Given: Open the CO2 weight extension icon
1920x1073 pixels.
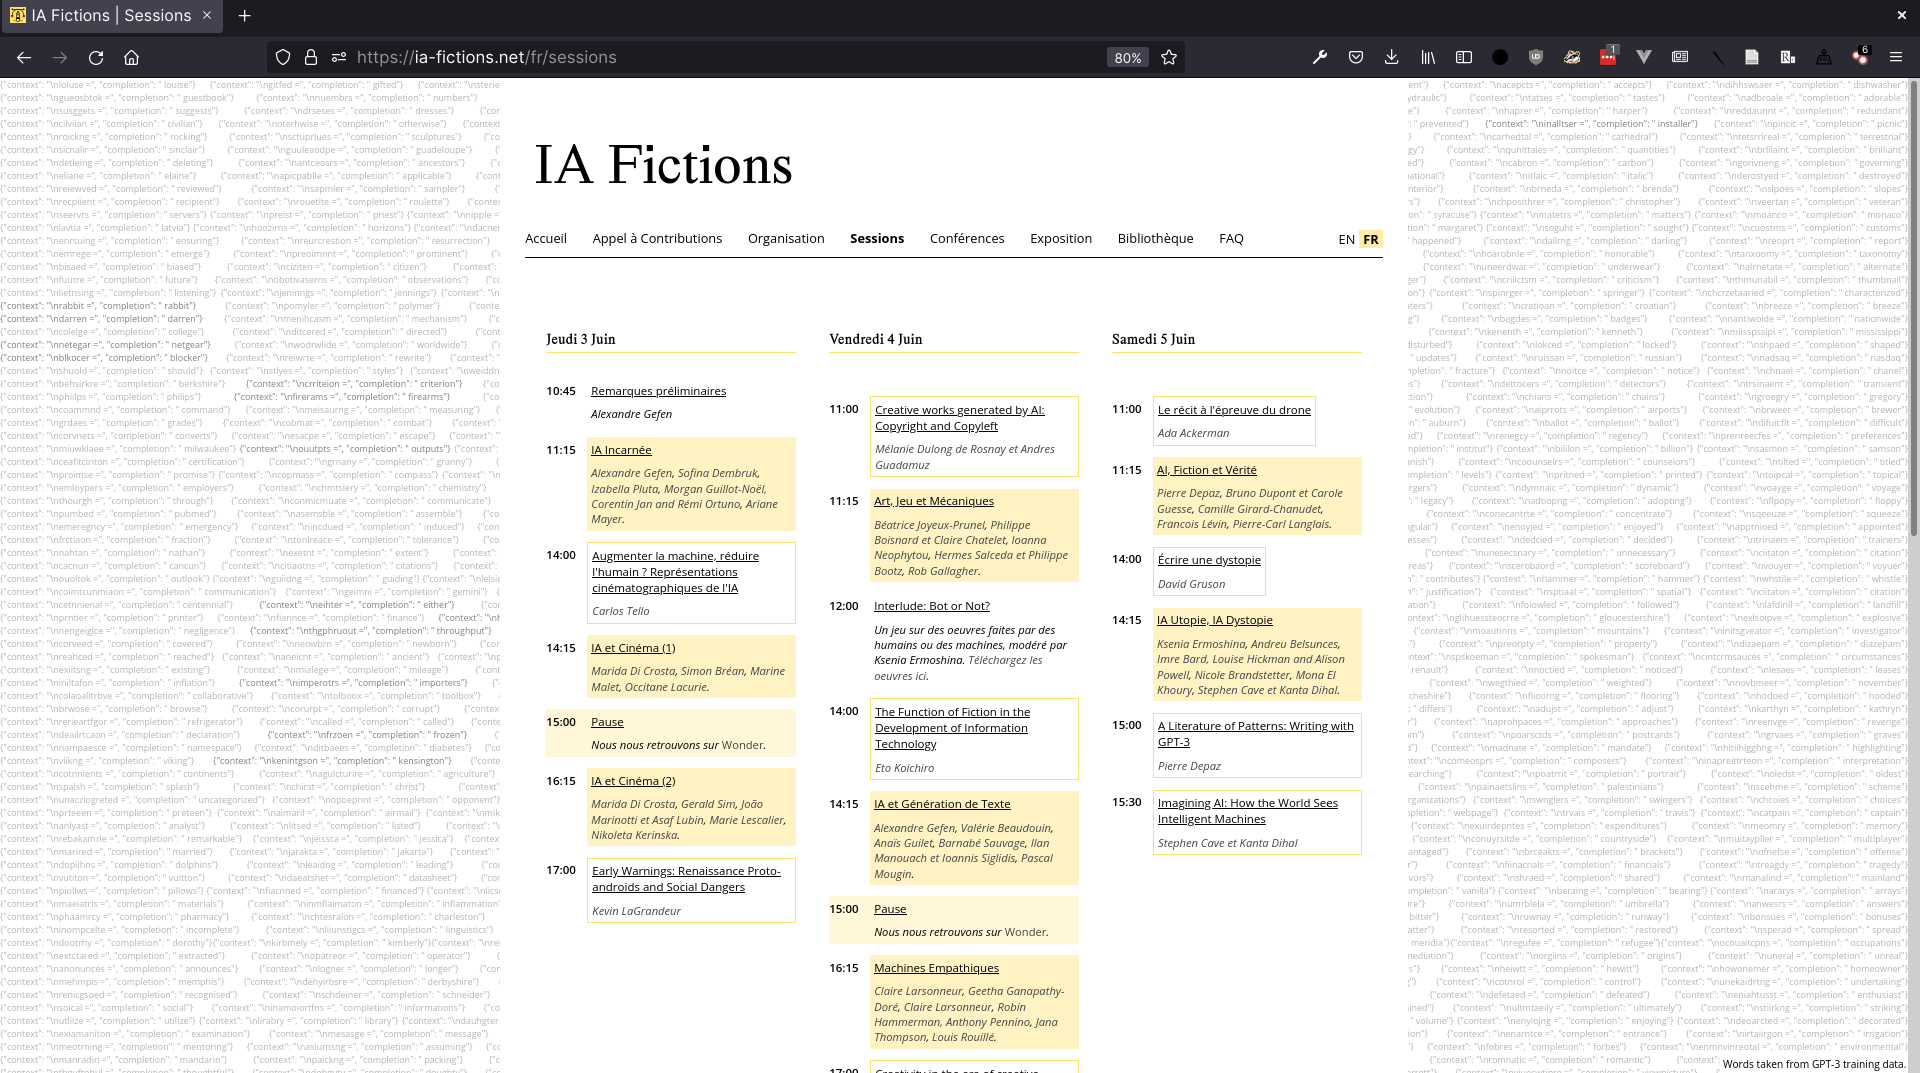Looking at the screenshot, I should click(x=1824, y=57).
